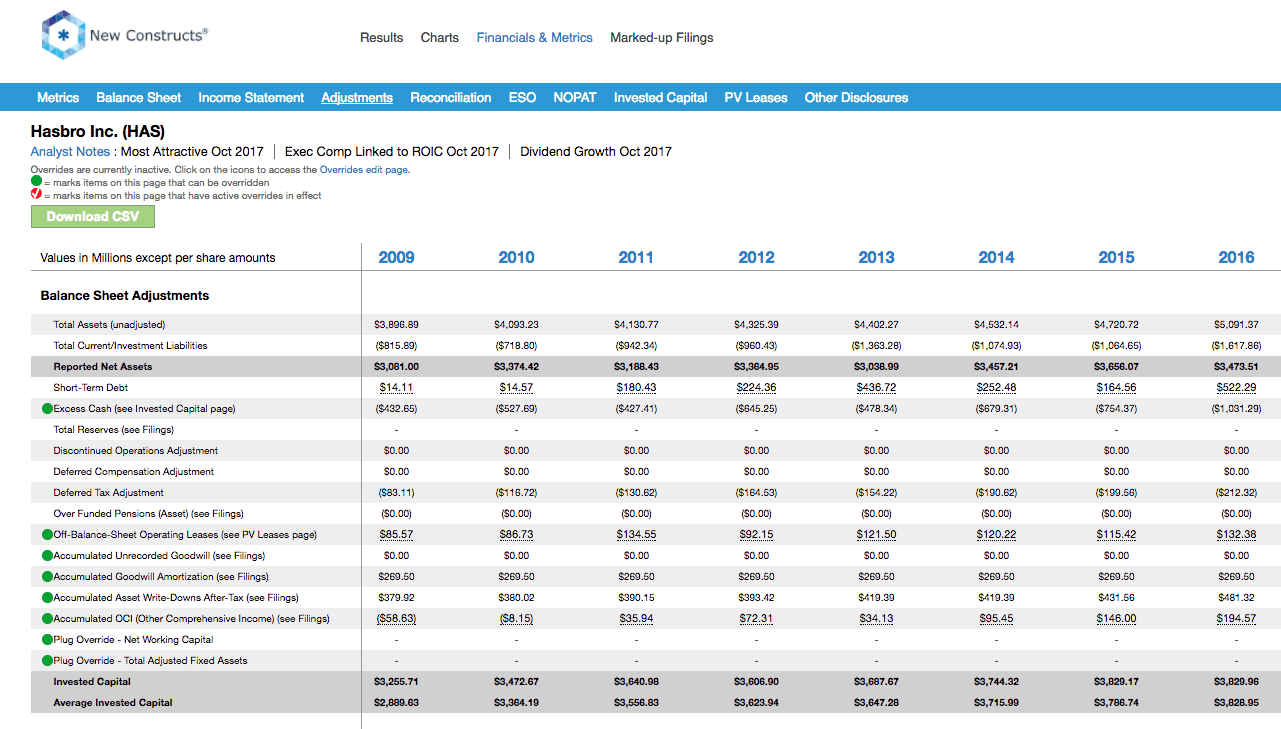The width and height of the screenshot is (1281, 729).
Task: Click 2009 Reported Net Assets value $3,081.00
Action: [x=396, y=367]
